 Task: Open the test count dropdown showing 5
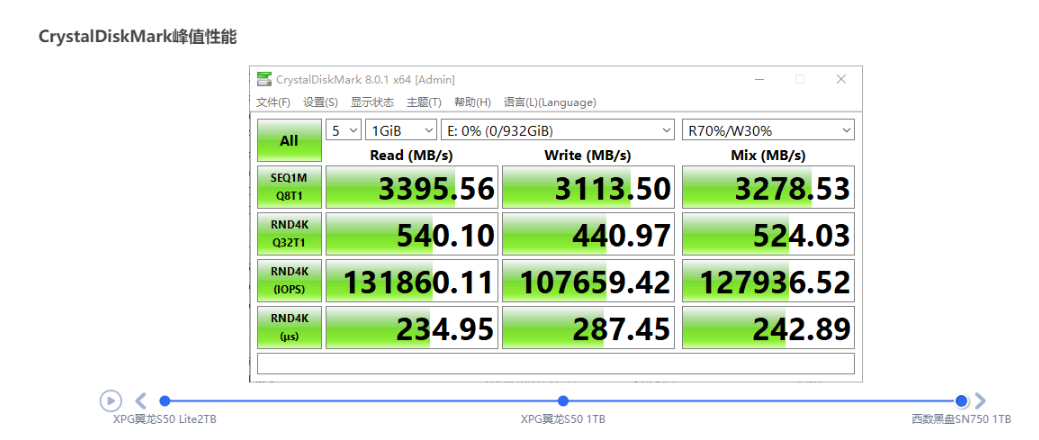pos(343,131)
